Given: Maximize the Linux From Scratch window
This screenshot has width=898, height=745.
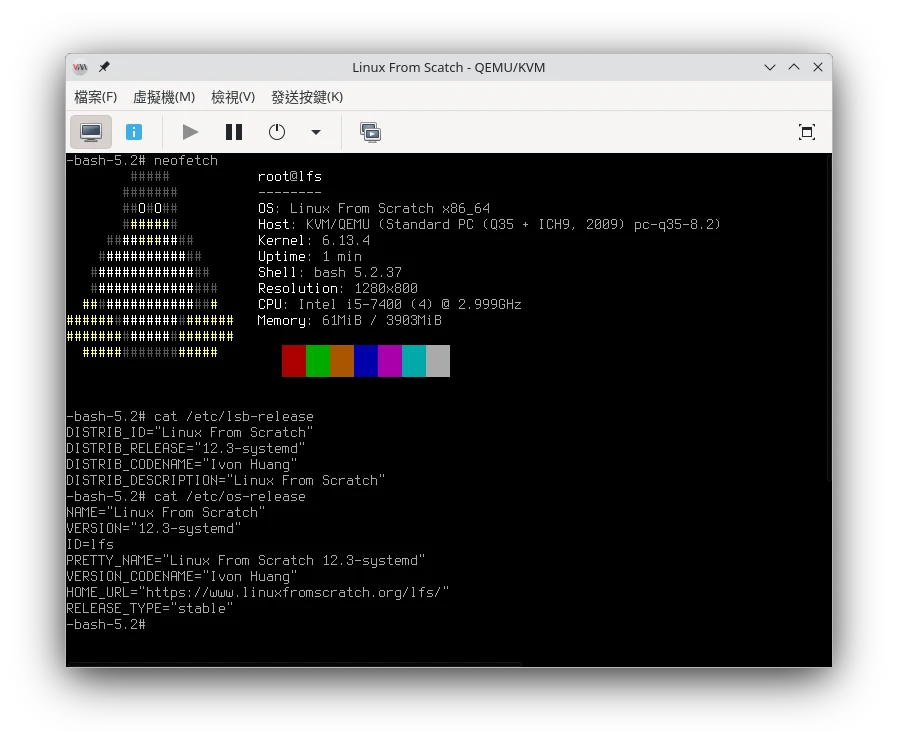Looking at the screenshot, I should click(793, 67).
